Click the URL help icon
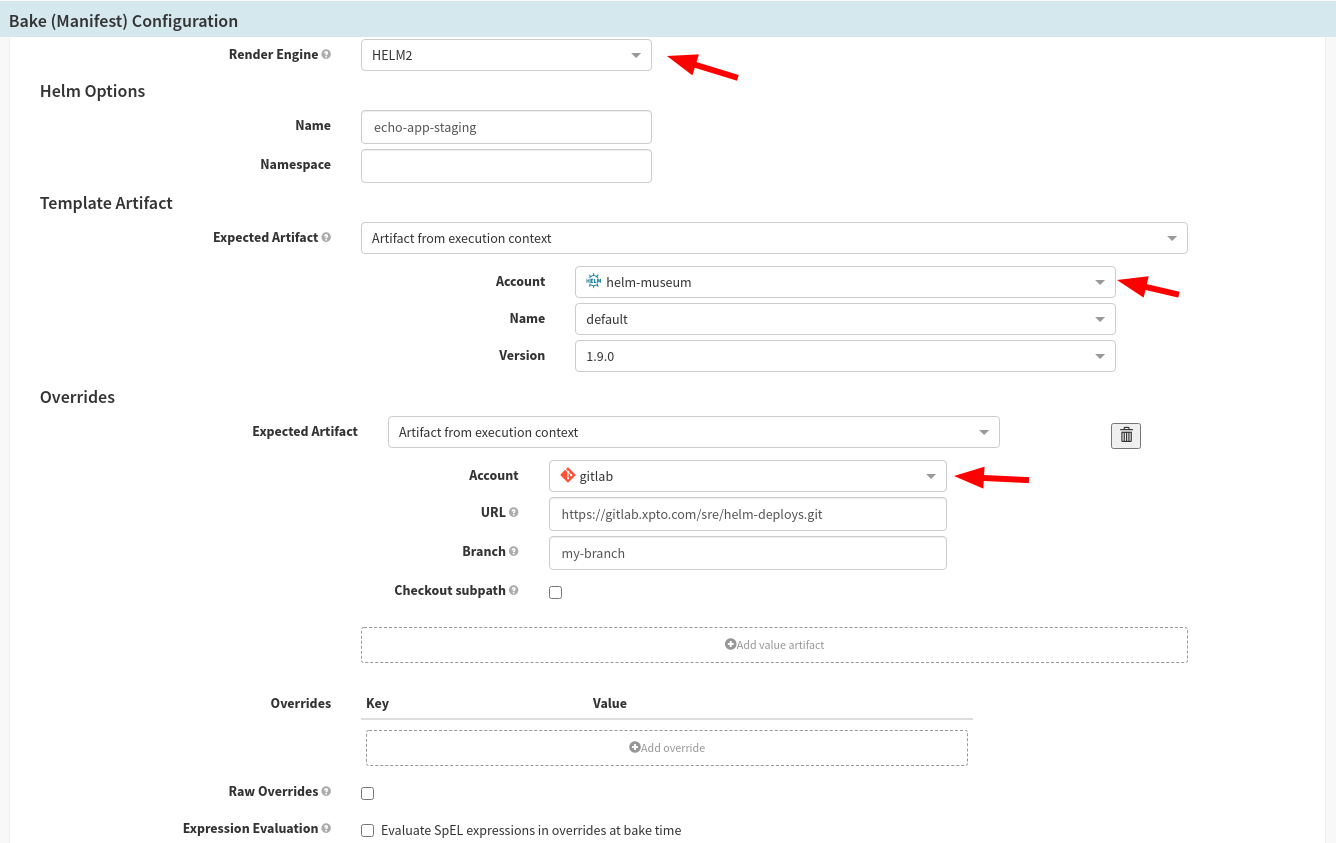Image resolution: width=1336 pixels, height=843 pixels. (x=514, y=512)
